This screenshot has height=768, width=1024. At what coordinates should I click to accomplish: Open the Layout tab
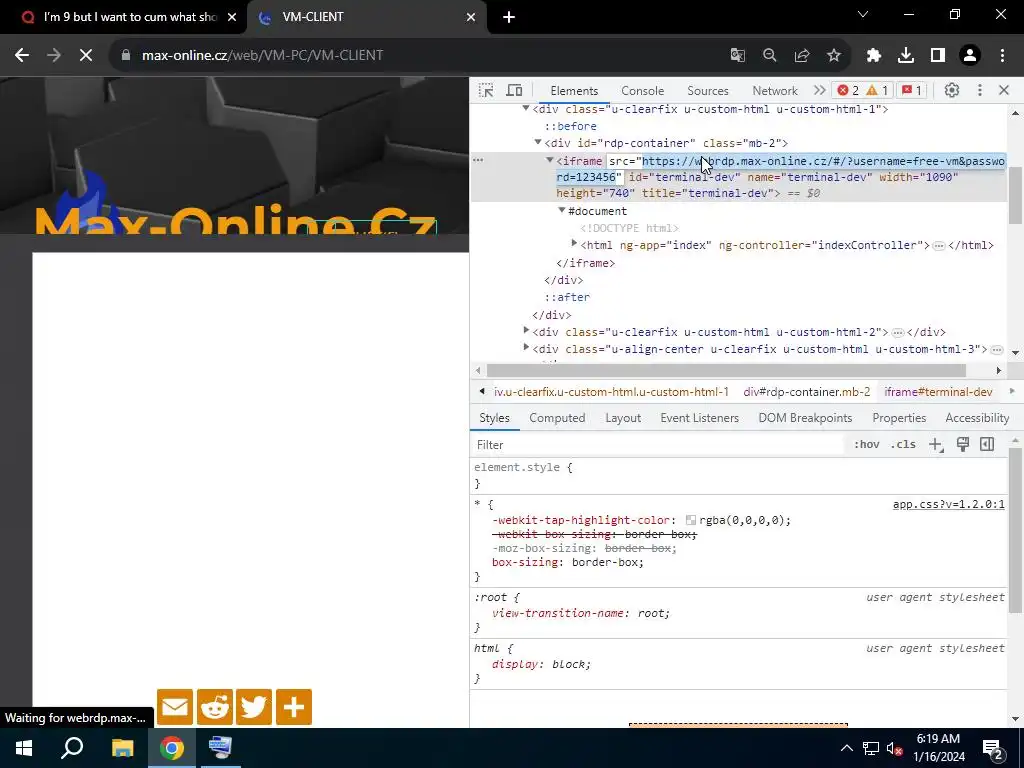point(623,418)
